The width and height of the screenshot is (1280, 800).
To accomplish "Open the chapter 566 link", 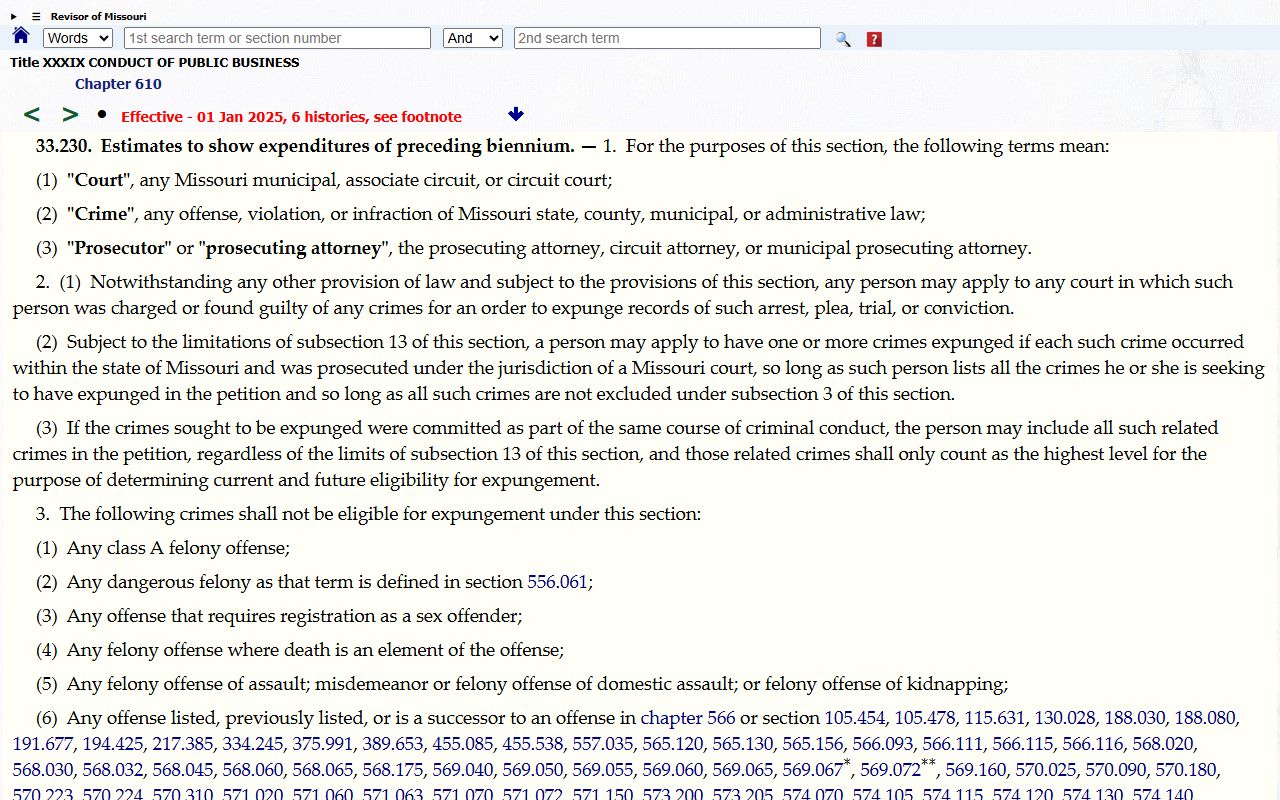I will [x=688, y=718].
